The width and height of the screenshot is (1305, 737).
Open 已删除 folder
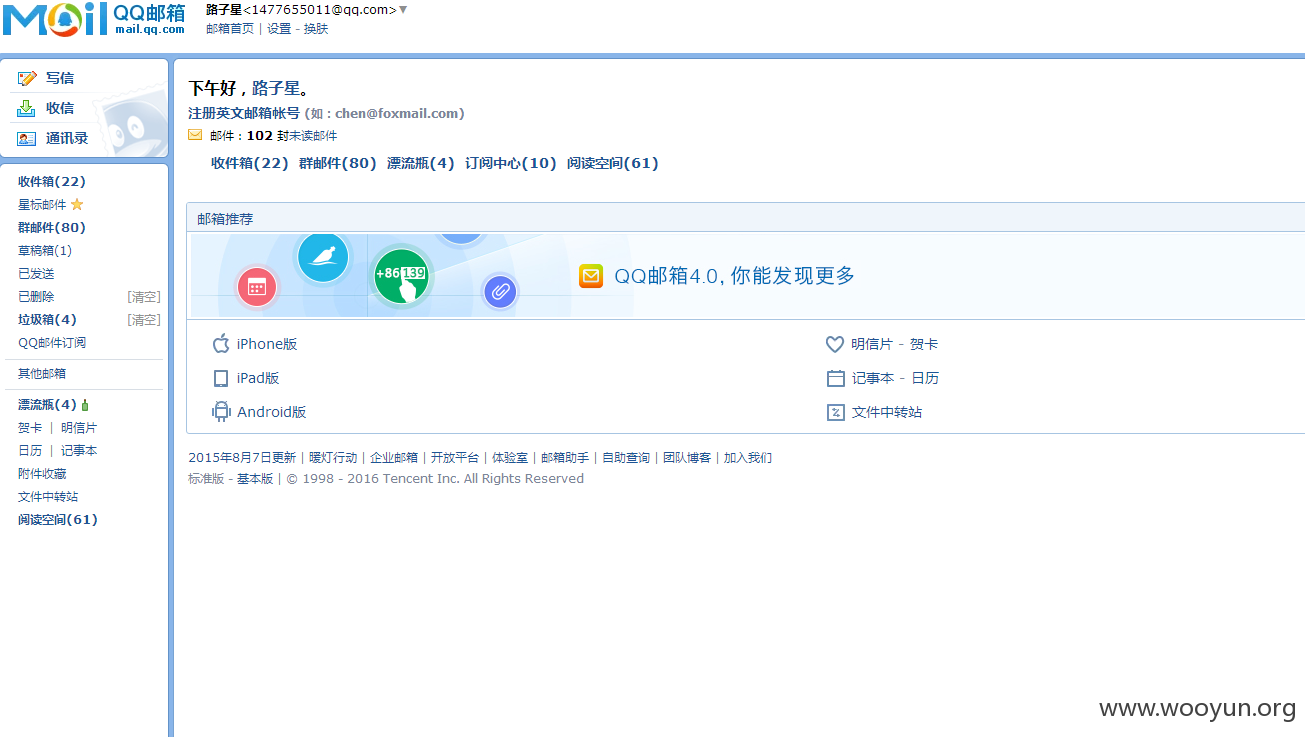36,297
